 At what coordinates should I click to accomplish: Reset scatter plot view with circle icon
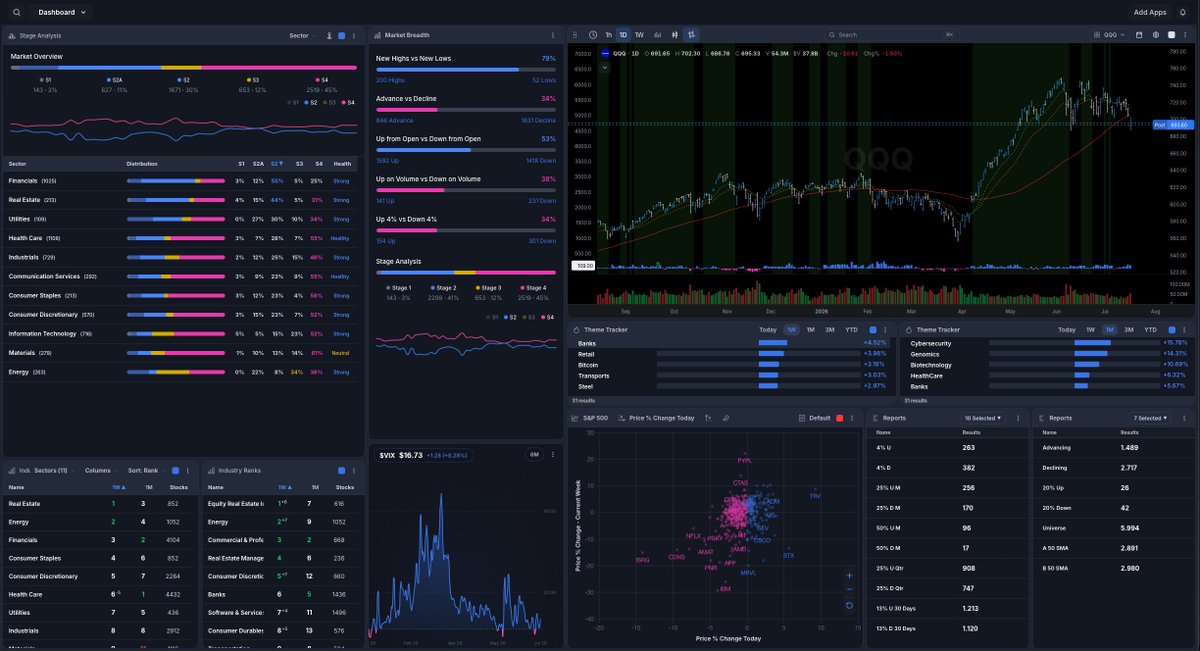pos(849,605)
